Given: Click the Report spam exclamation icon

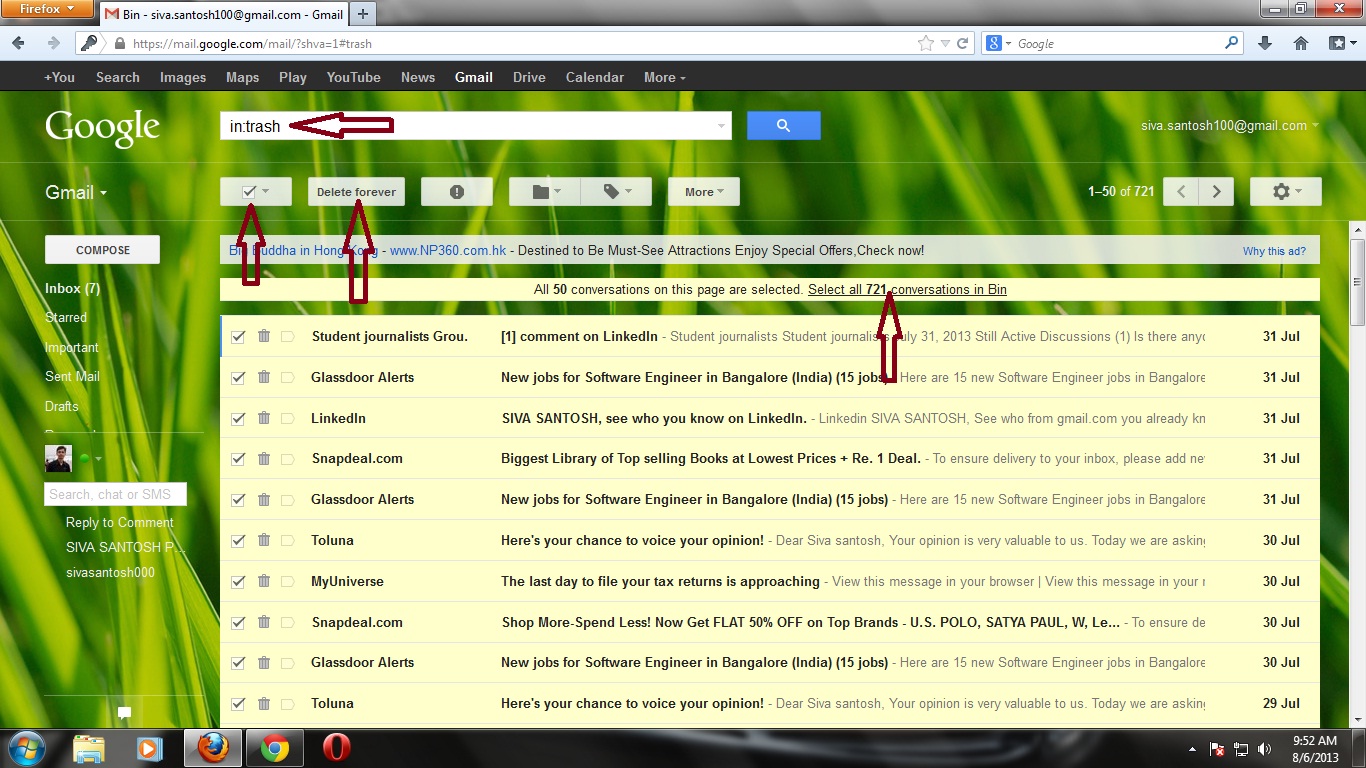Looking at the screenshot, I should tap(457, 192).
